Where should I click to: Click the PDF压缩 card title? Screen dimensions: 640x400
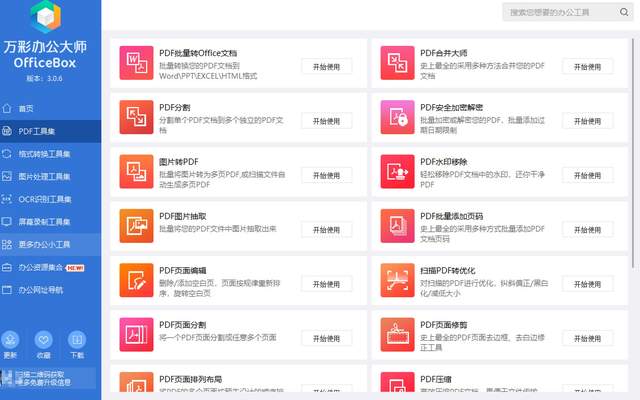(436, 379)
